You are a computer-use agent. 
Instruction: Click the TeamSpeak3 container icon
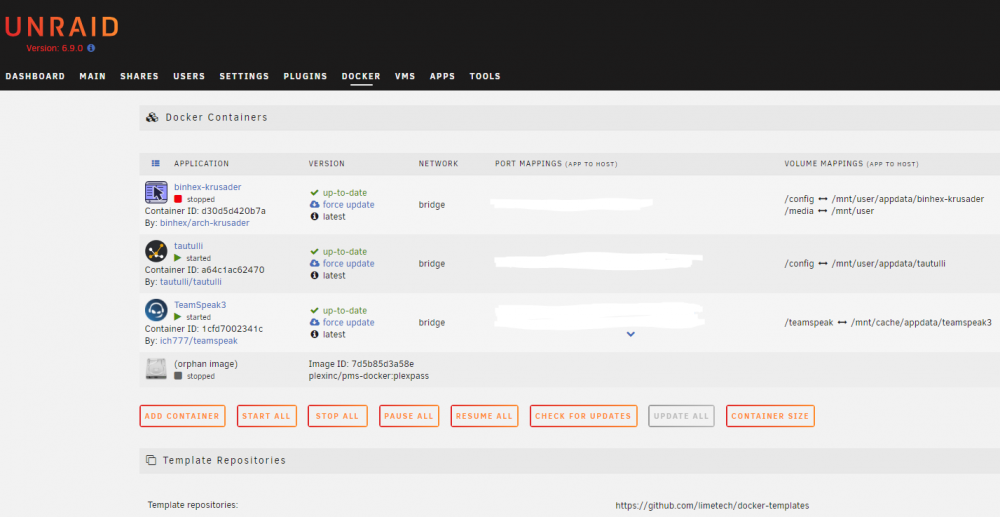point(156,310)
